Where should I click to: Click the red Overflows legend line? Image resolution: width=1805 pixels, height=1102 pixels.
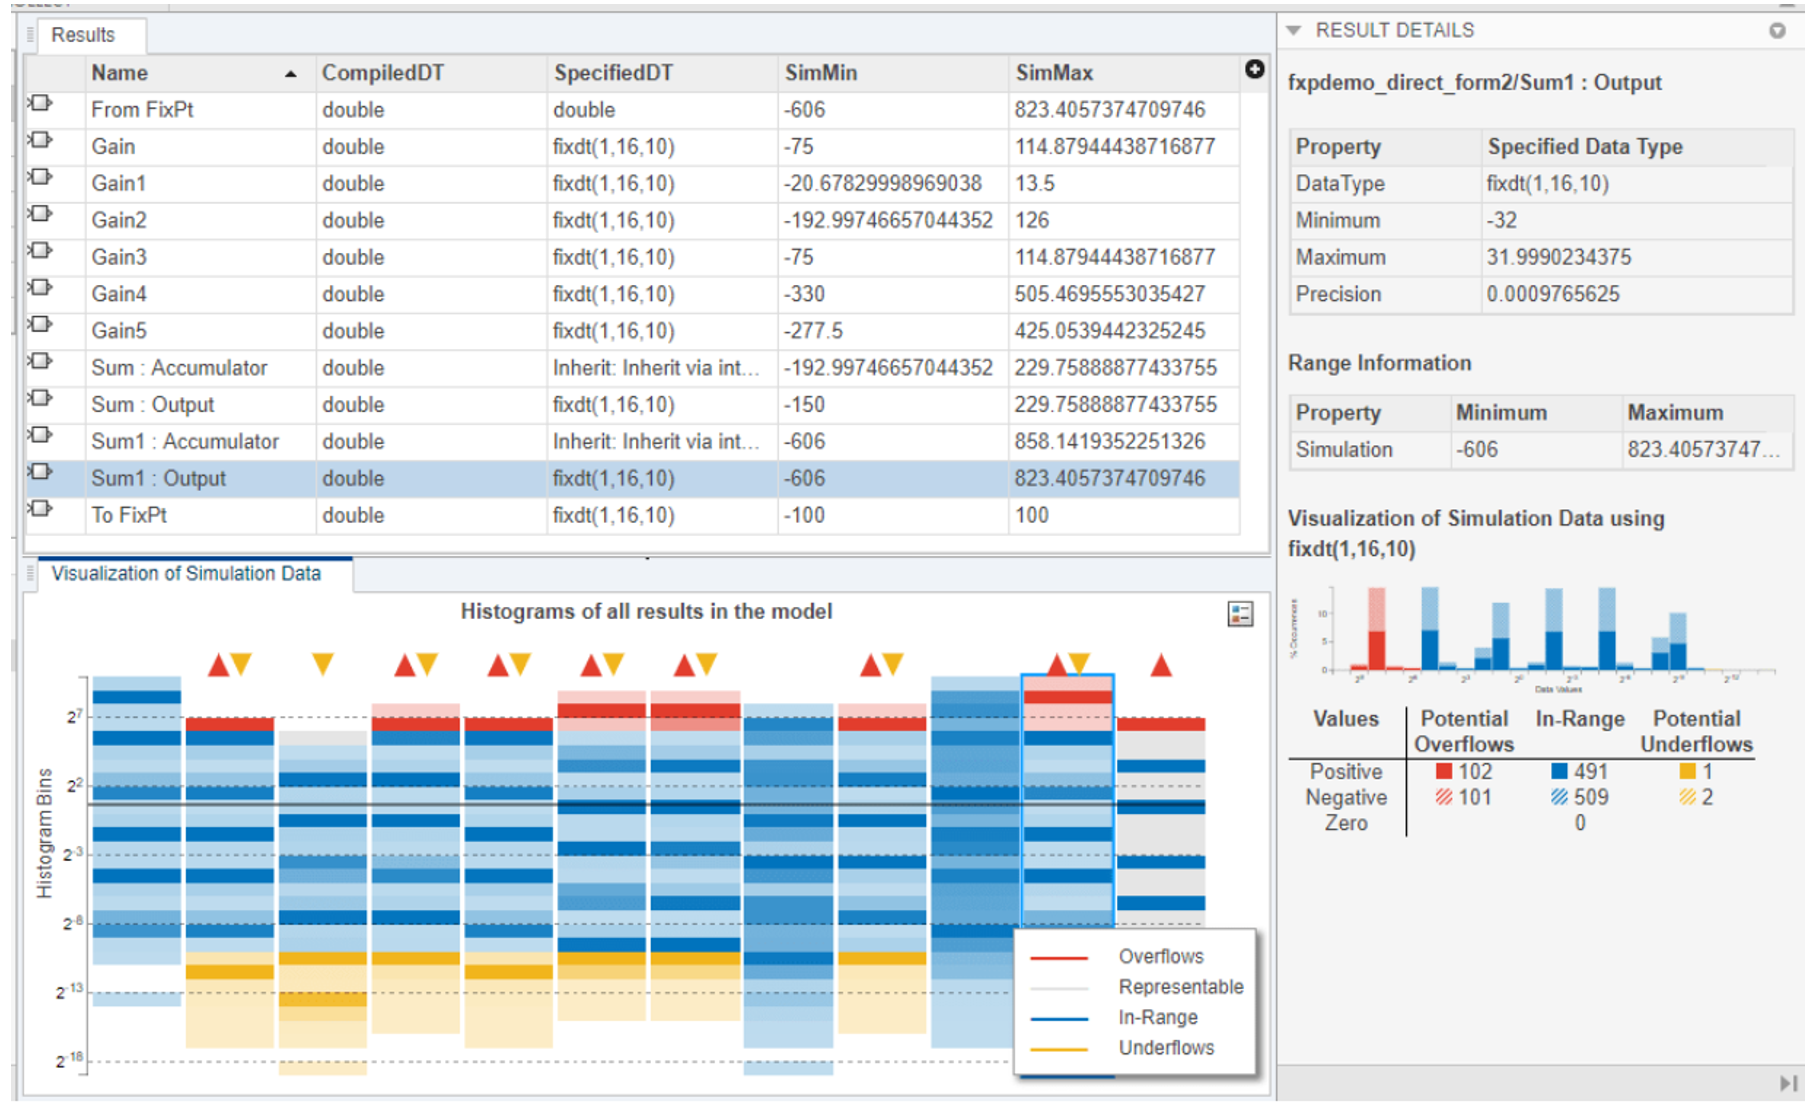point(1059,958)
